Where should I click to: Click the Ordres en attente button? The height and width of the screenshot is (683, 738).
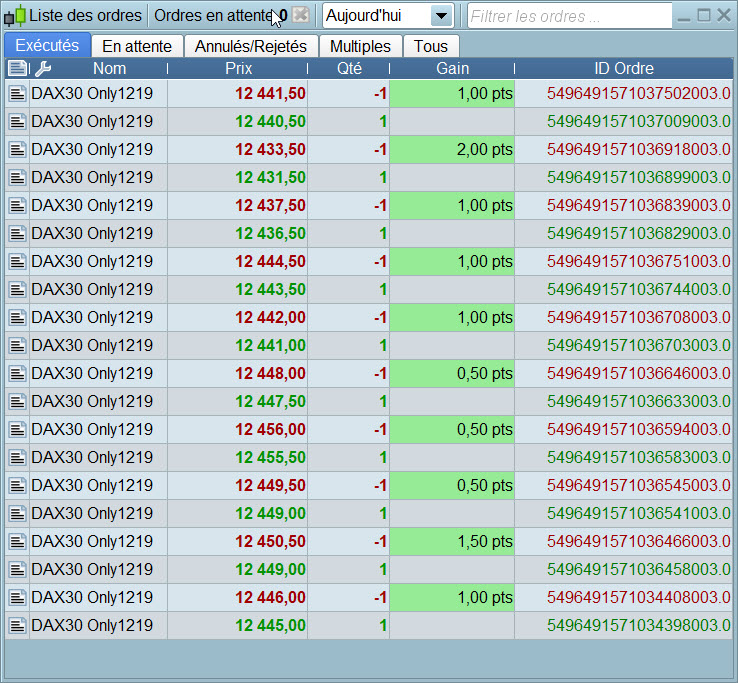tap(220, 16)
